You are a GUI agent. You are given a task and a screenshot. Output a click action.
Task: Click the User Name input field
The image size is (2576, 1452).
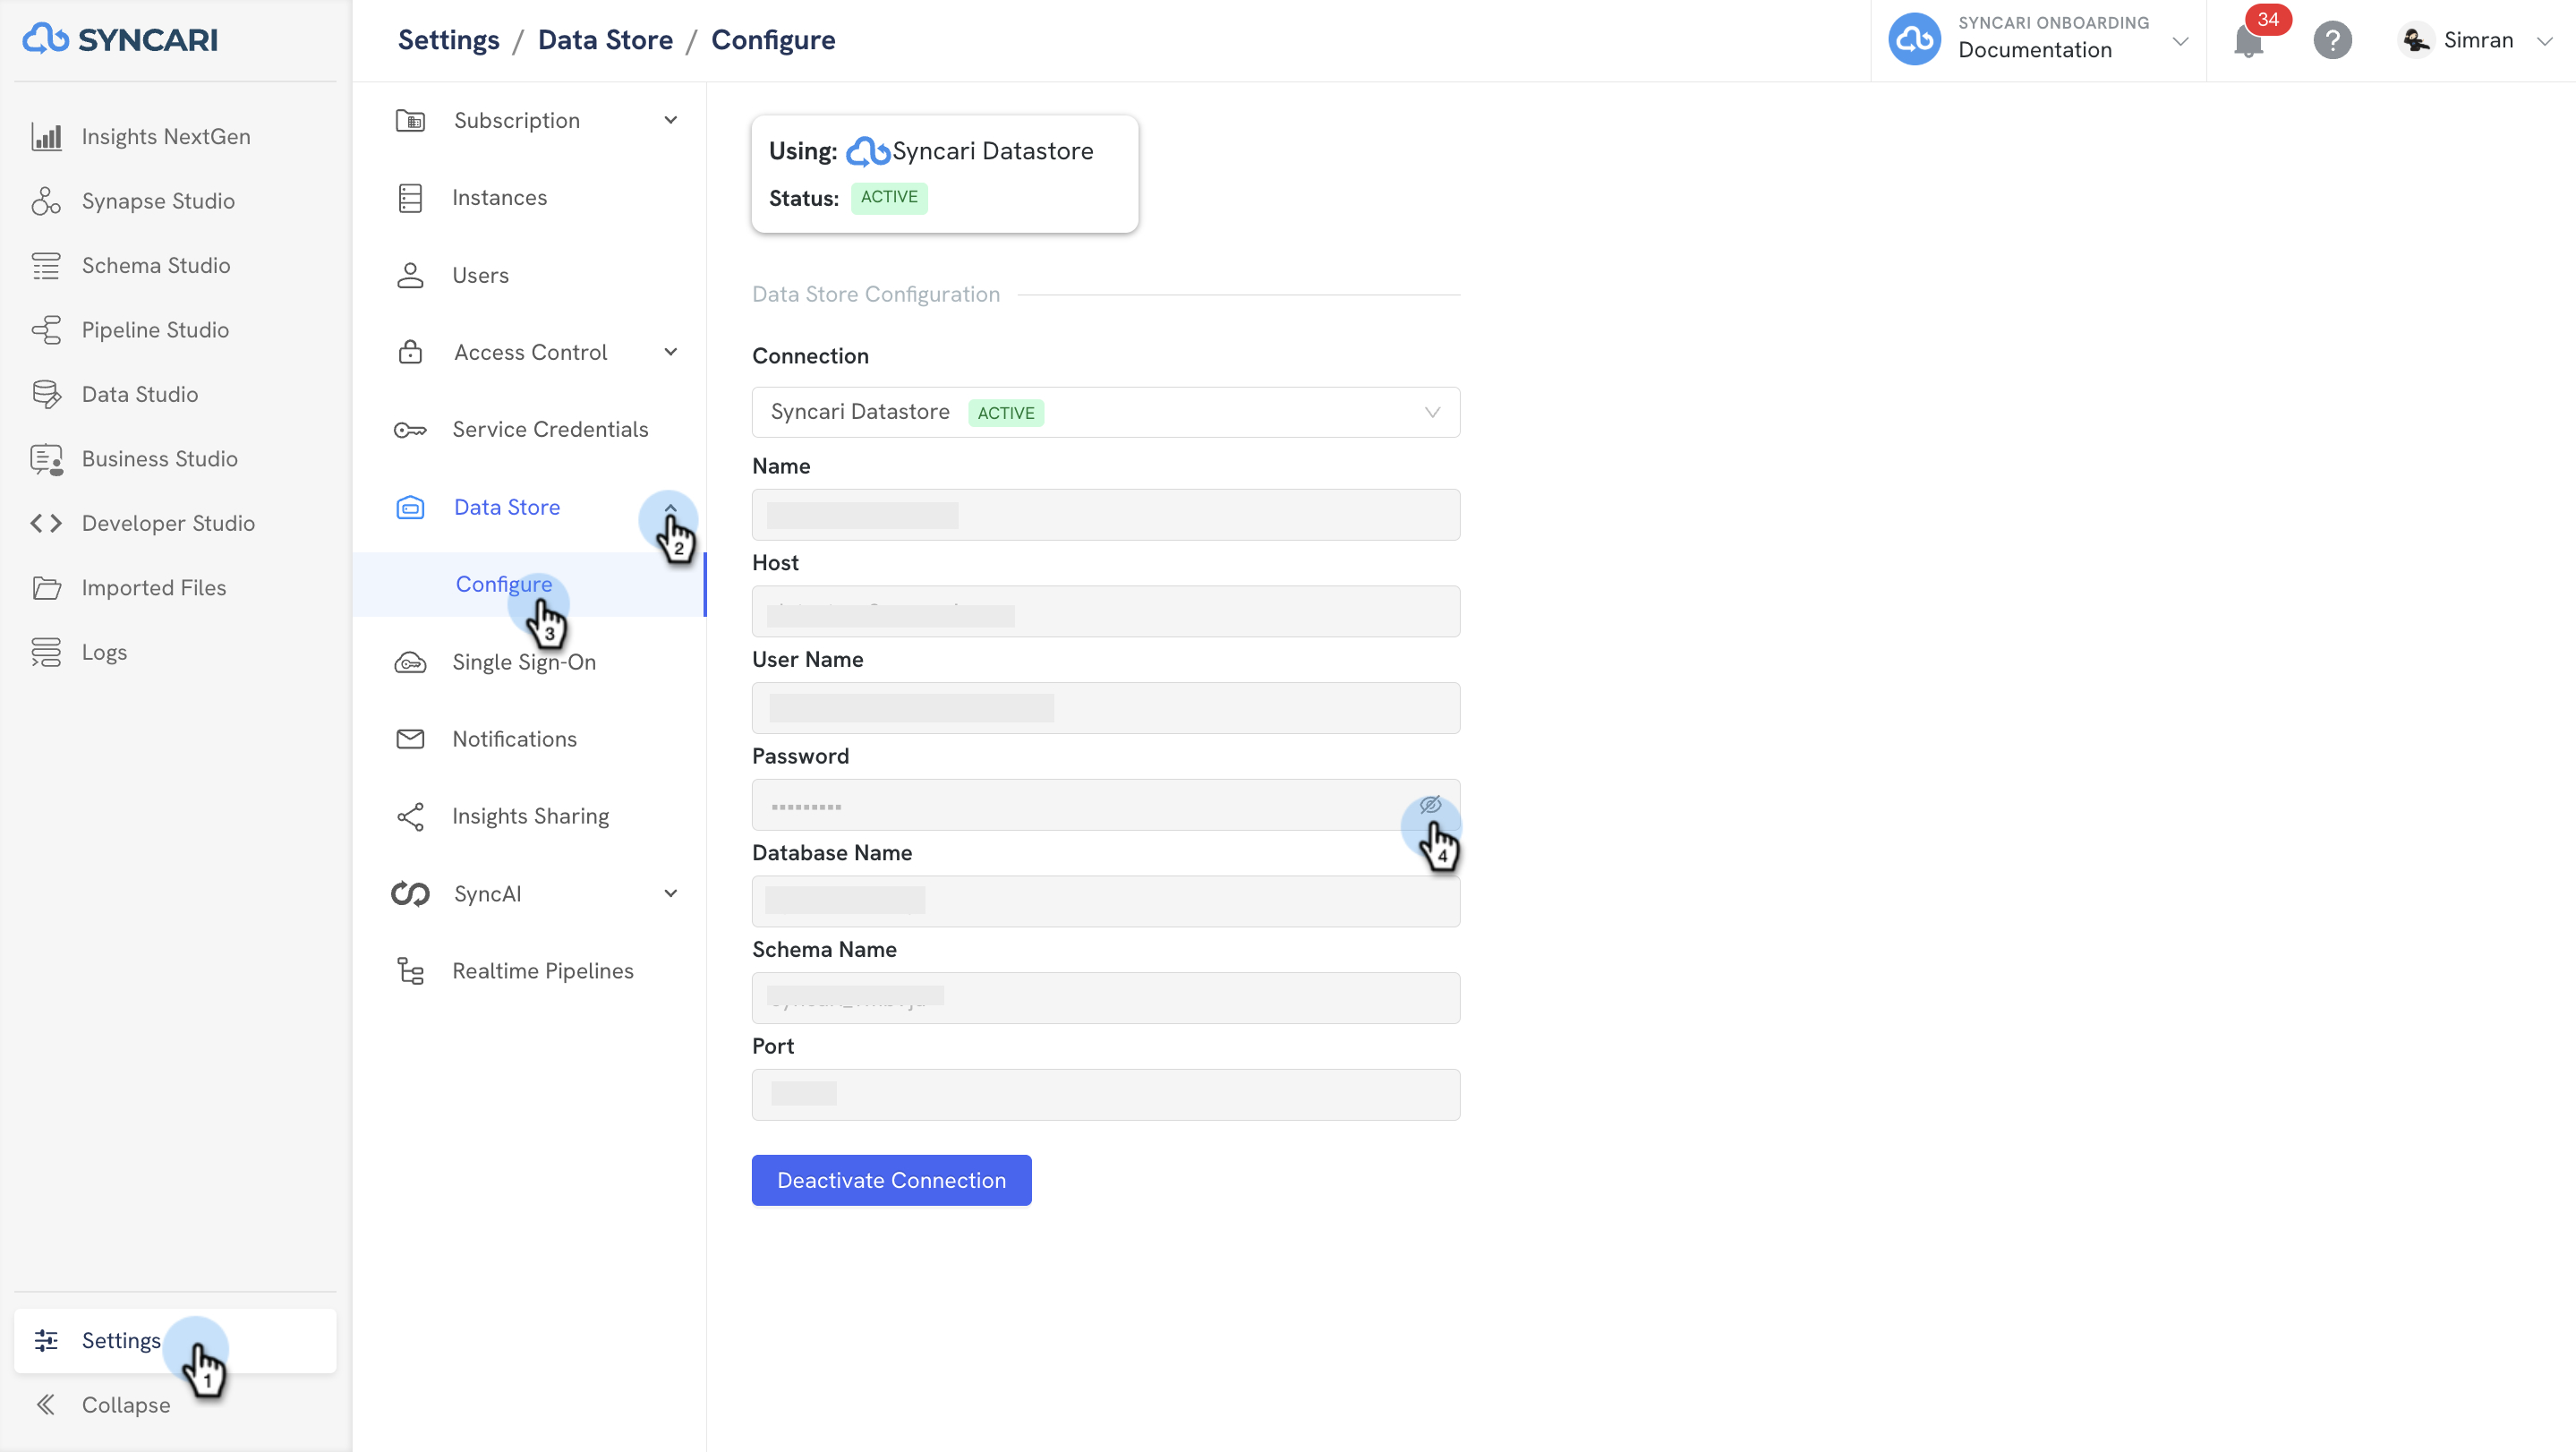[x=1105, y=708]
